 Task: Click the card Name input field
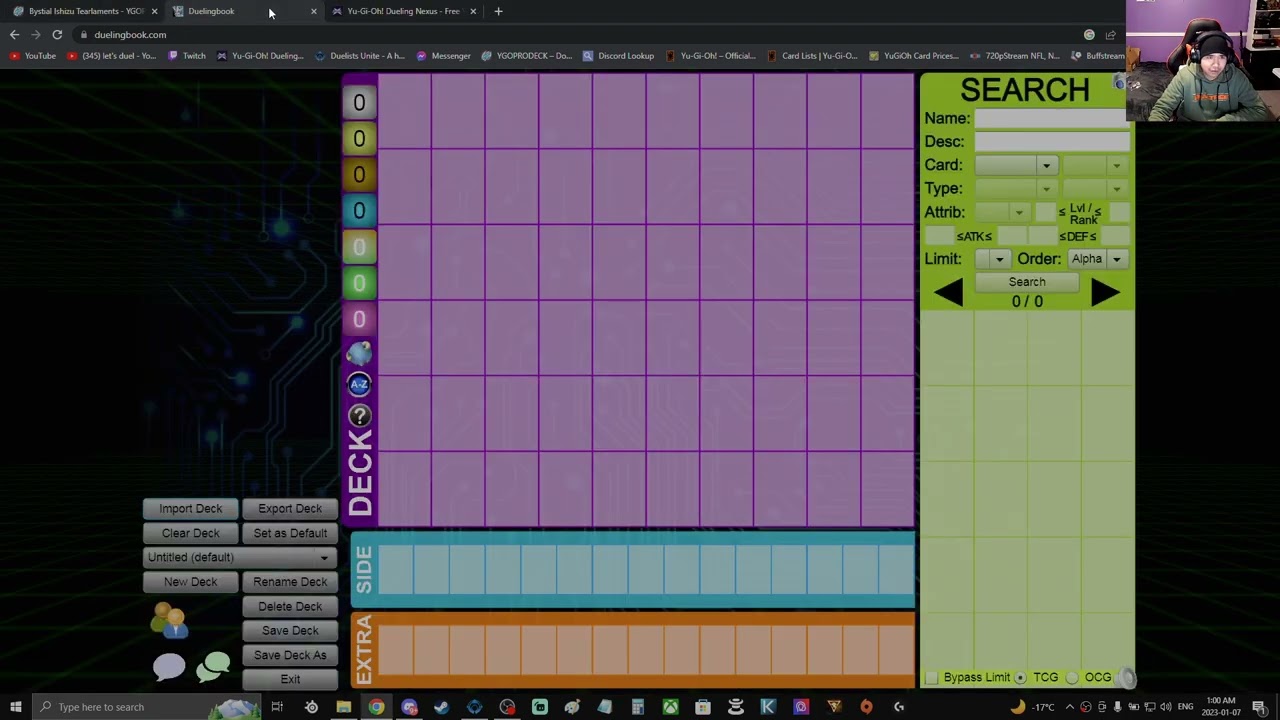pos(1052,118)
